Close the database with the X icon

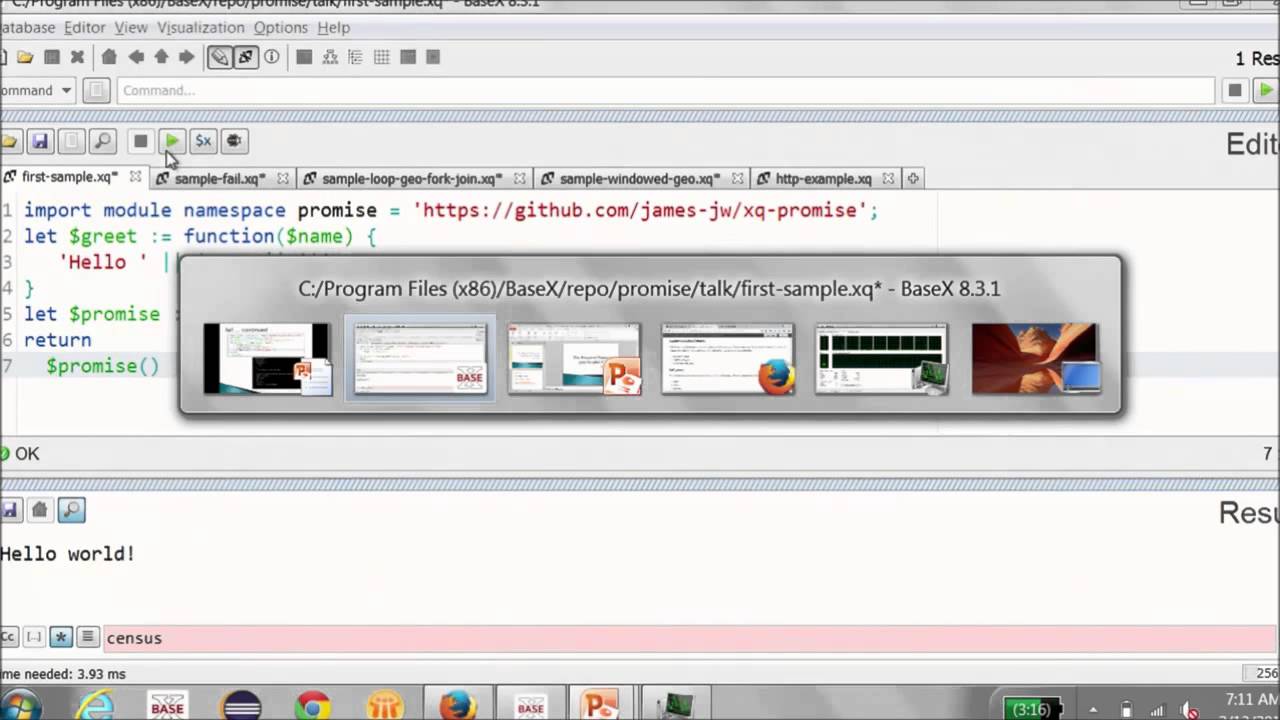77,57
